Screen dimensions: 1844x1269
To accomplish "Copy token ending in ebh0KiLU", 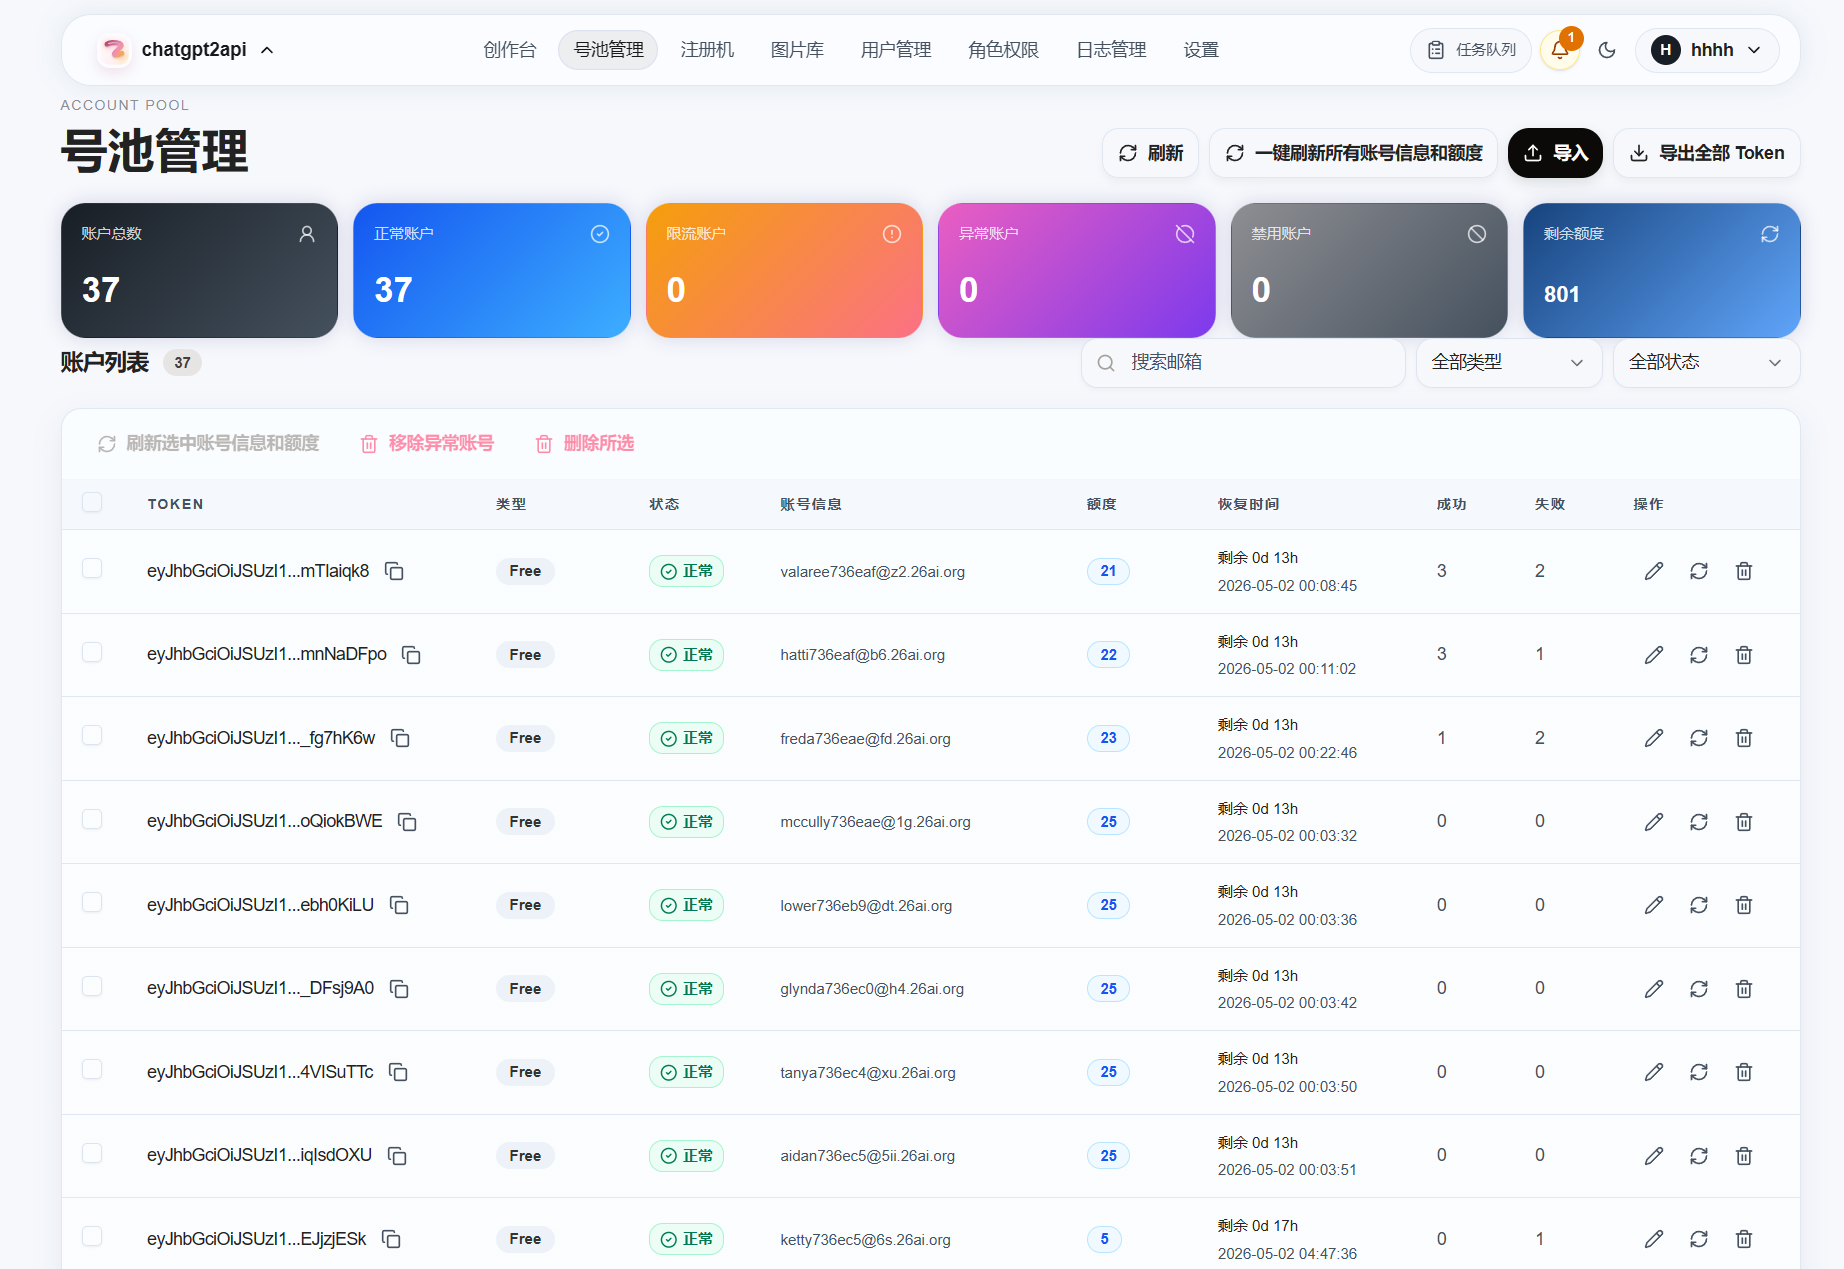I will click(x=399, y=905).
